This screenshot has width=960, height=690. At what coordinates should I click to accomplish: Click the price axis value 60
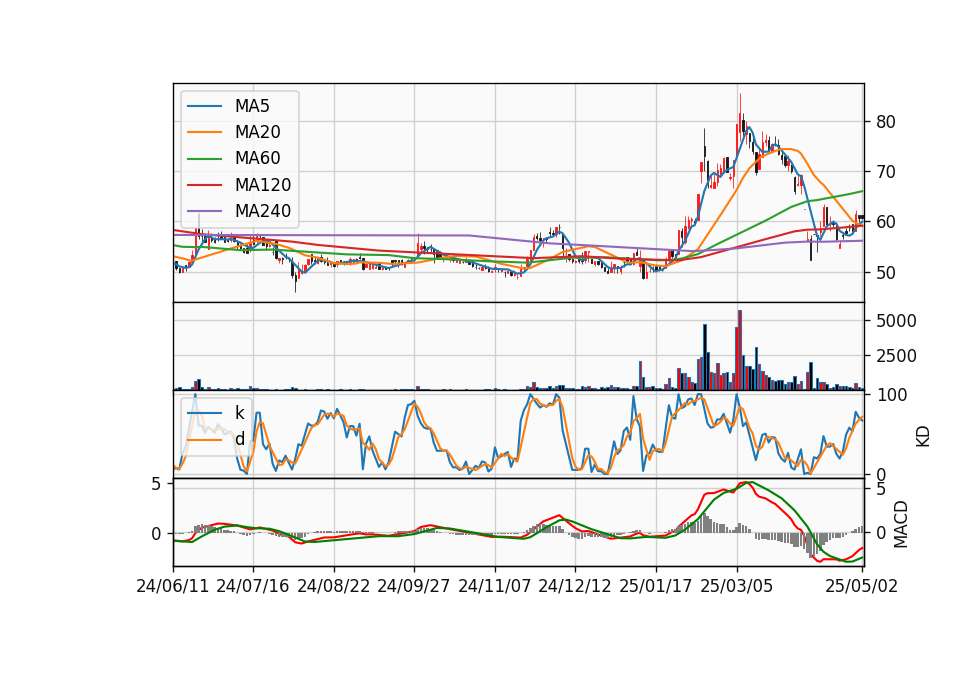(886, 222)
